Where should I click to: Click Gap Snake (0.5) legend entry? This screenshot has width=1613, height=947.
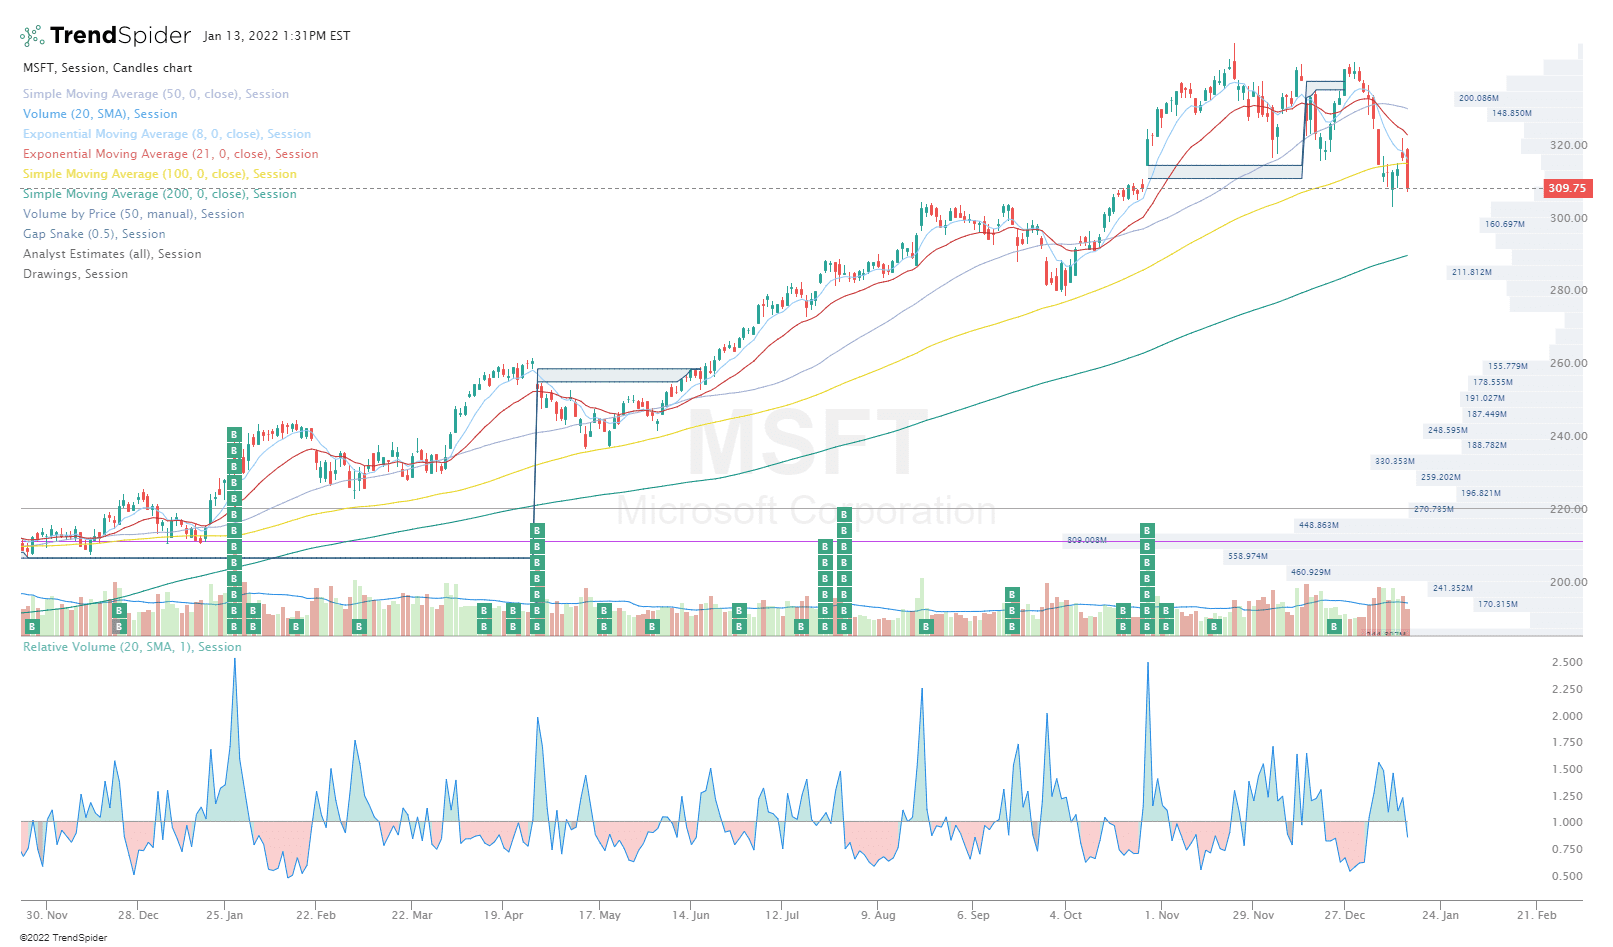[x=94, y=234]
